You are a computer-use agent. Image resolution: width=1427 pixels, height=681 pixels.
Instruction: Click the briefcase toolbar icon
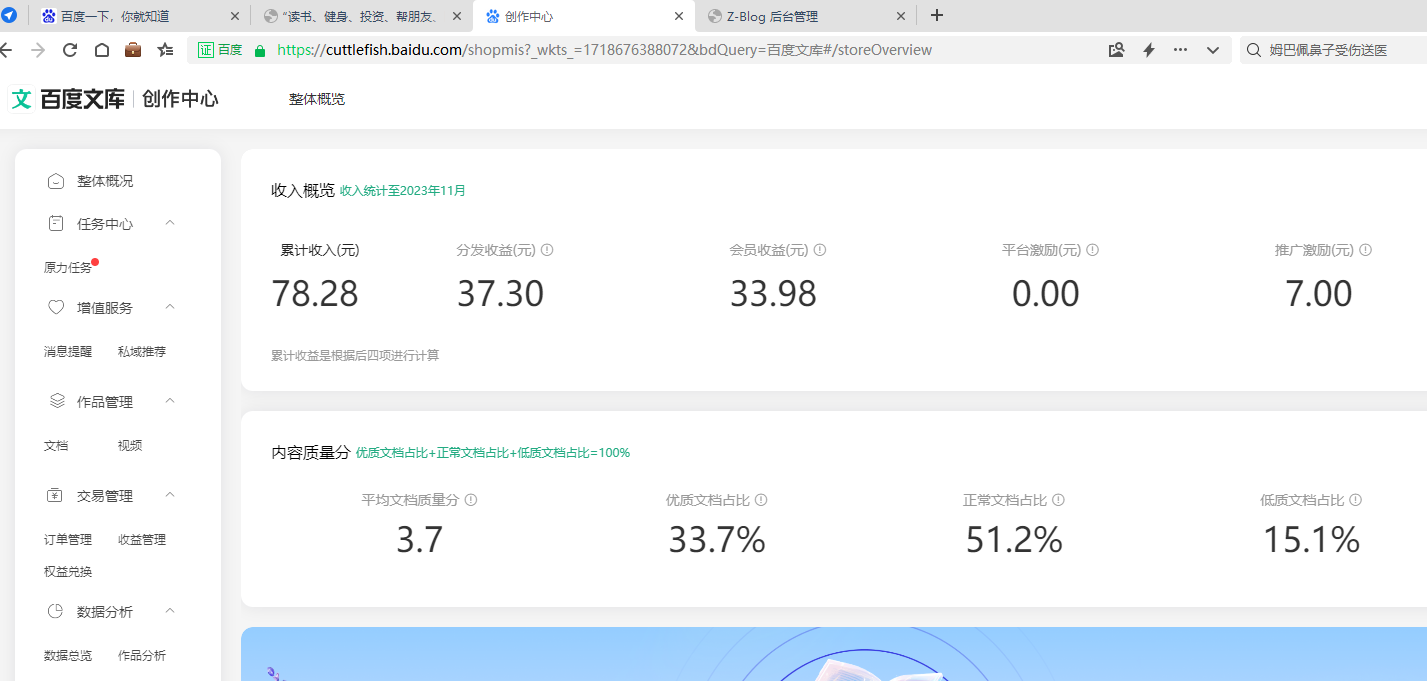tap(133, 50)
